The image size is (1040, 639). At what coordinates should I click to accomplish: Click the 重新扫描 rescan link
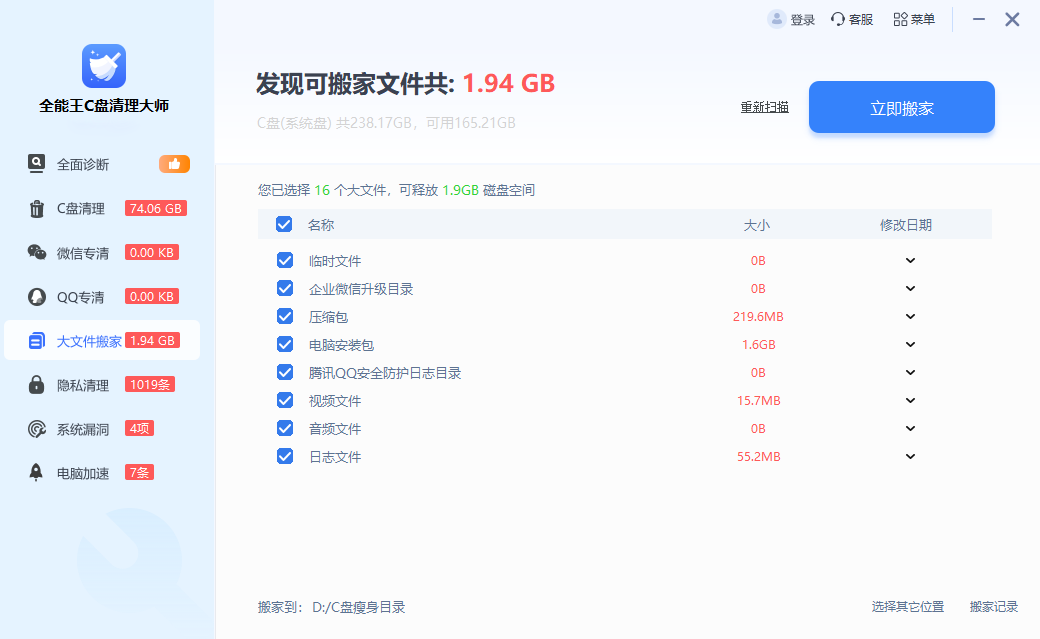pos(766,107)
